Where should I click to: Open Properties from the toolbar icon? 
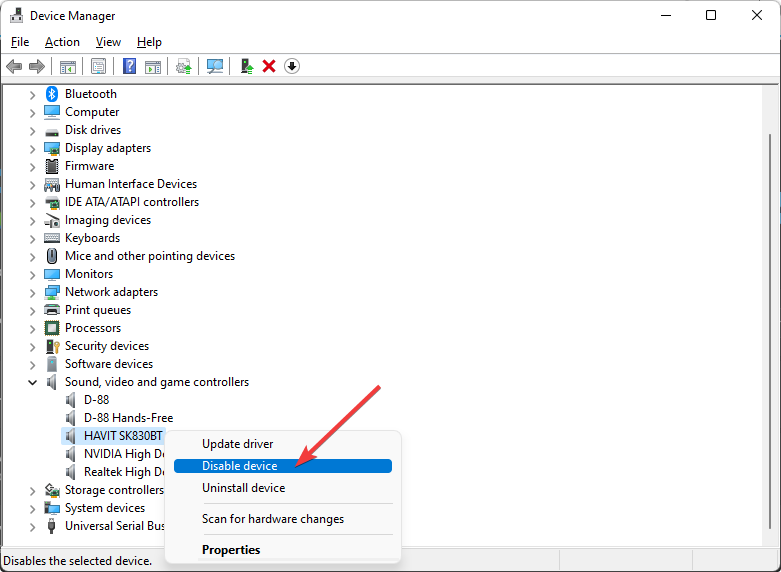(98, 66)
